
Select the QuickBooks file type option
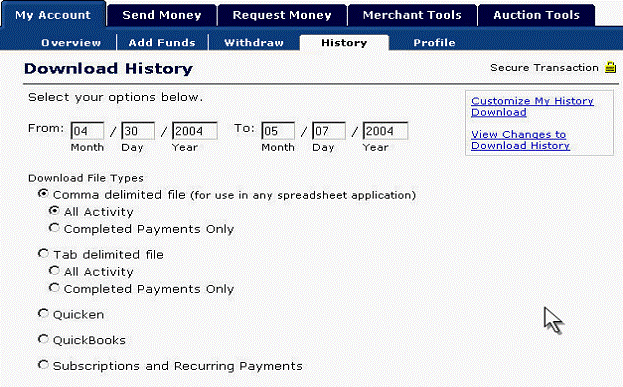pos(43,339)
